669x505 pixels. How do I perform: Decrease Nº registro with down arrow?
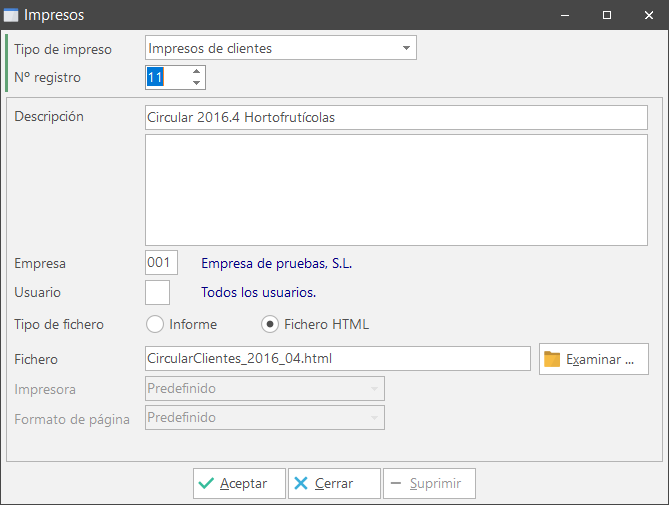pos(196,83)
